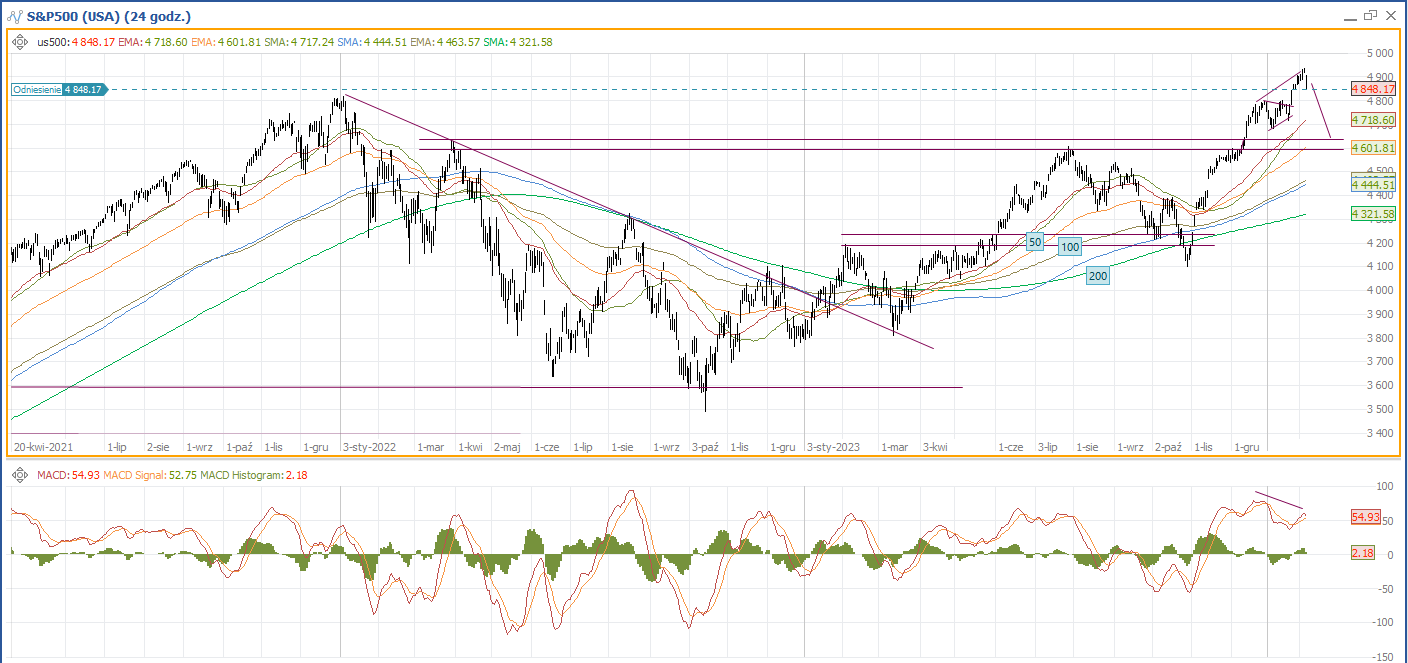Image resolution: width=1408 pixels, height=663 pixels.
Task: Select the blue 50 moving average label
Action: point(1035,242)
